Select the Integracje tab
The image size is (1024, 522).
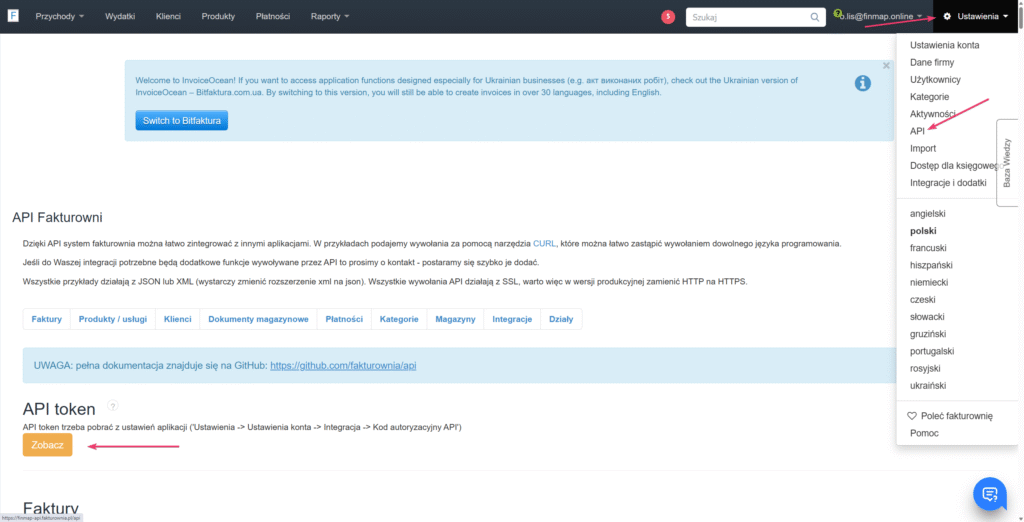tap(512, 319)
